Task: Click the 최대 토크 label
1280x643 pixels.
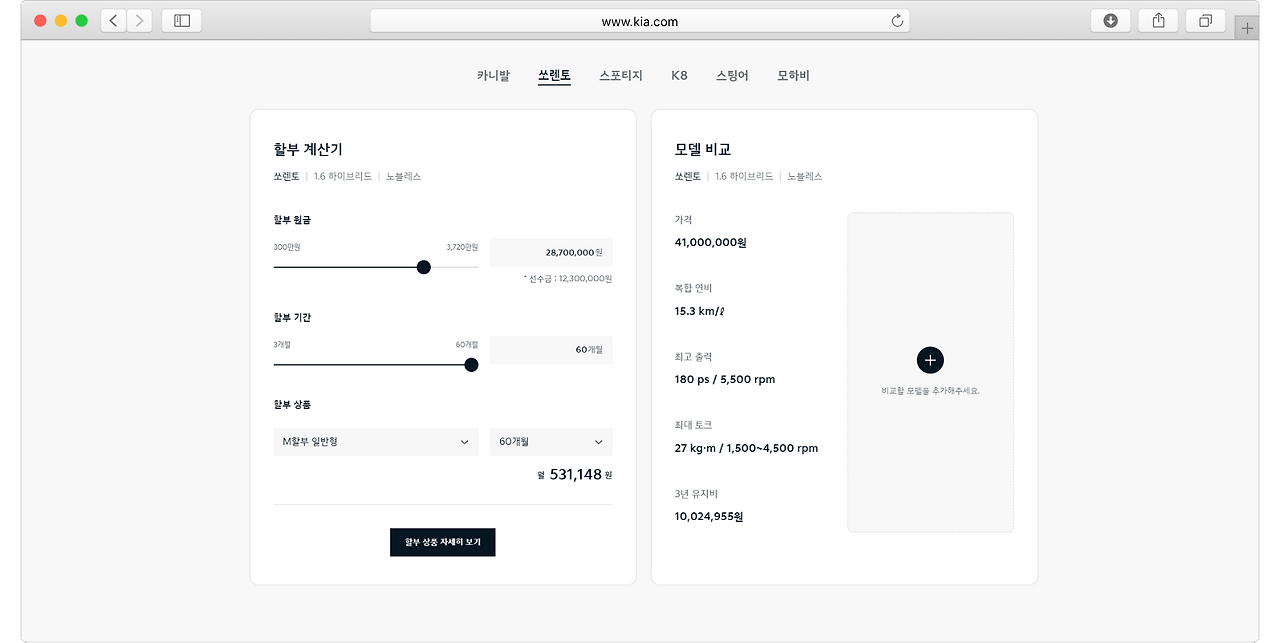Action: tap(694, 425)
